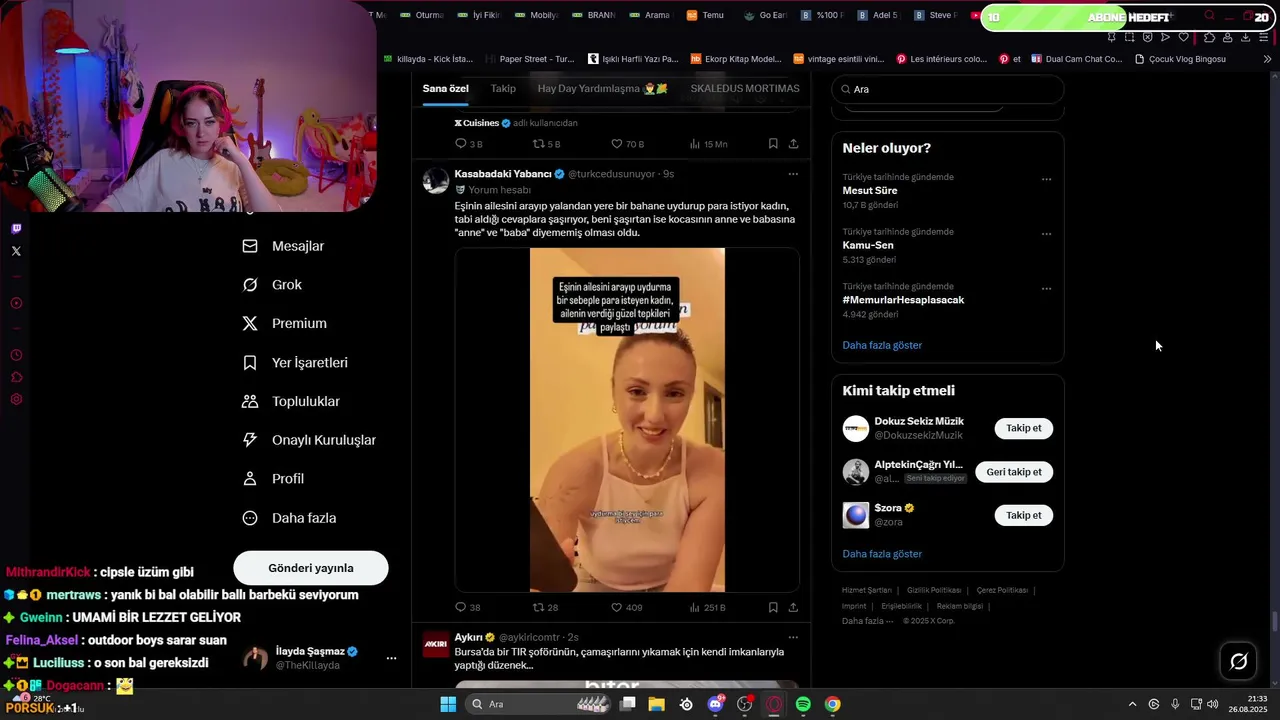Open volume control in system tray

[1213, 704]
